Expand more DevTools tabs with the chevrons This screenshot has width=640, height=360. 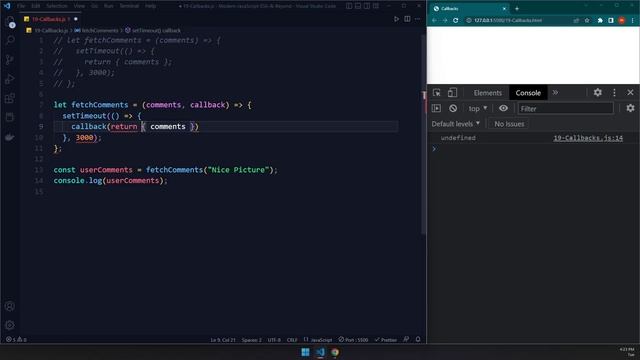(556, 93)
